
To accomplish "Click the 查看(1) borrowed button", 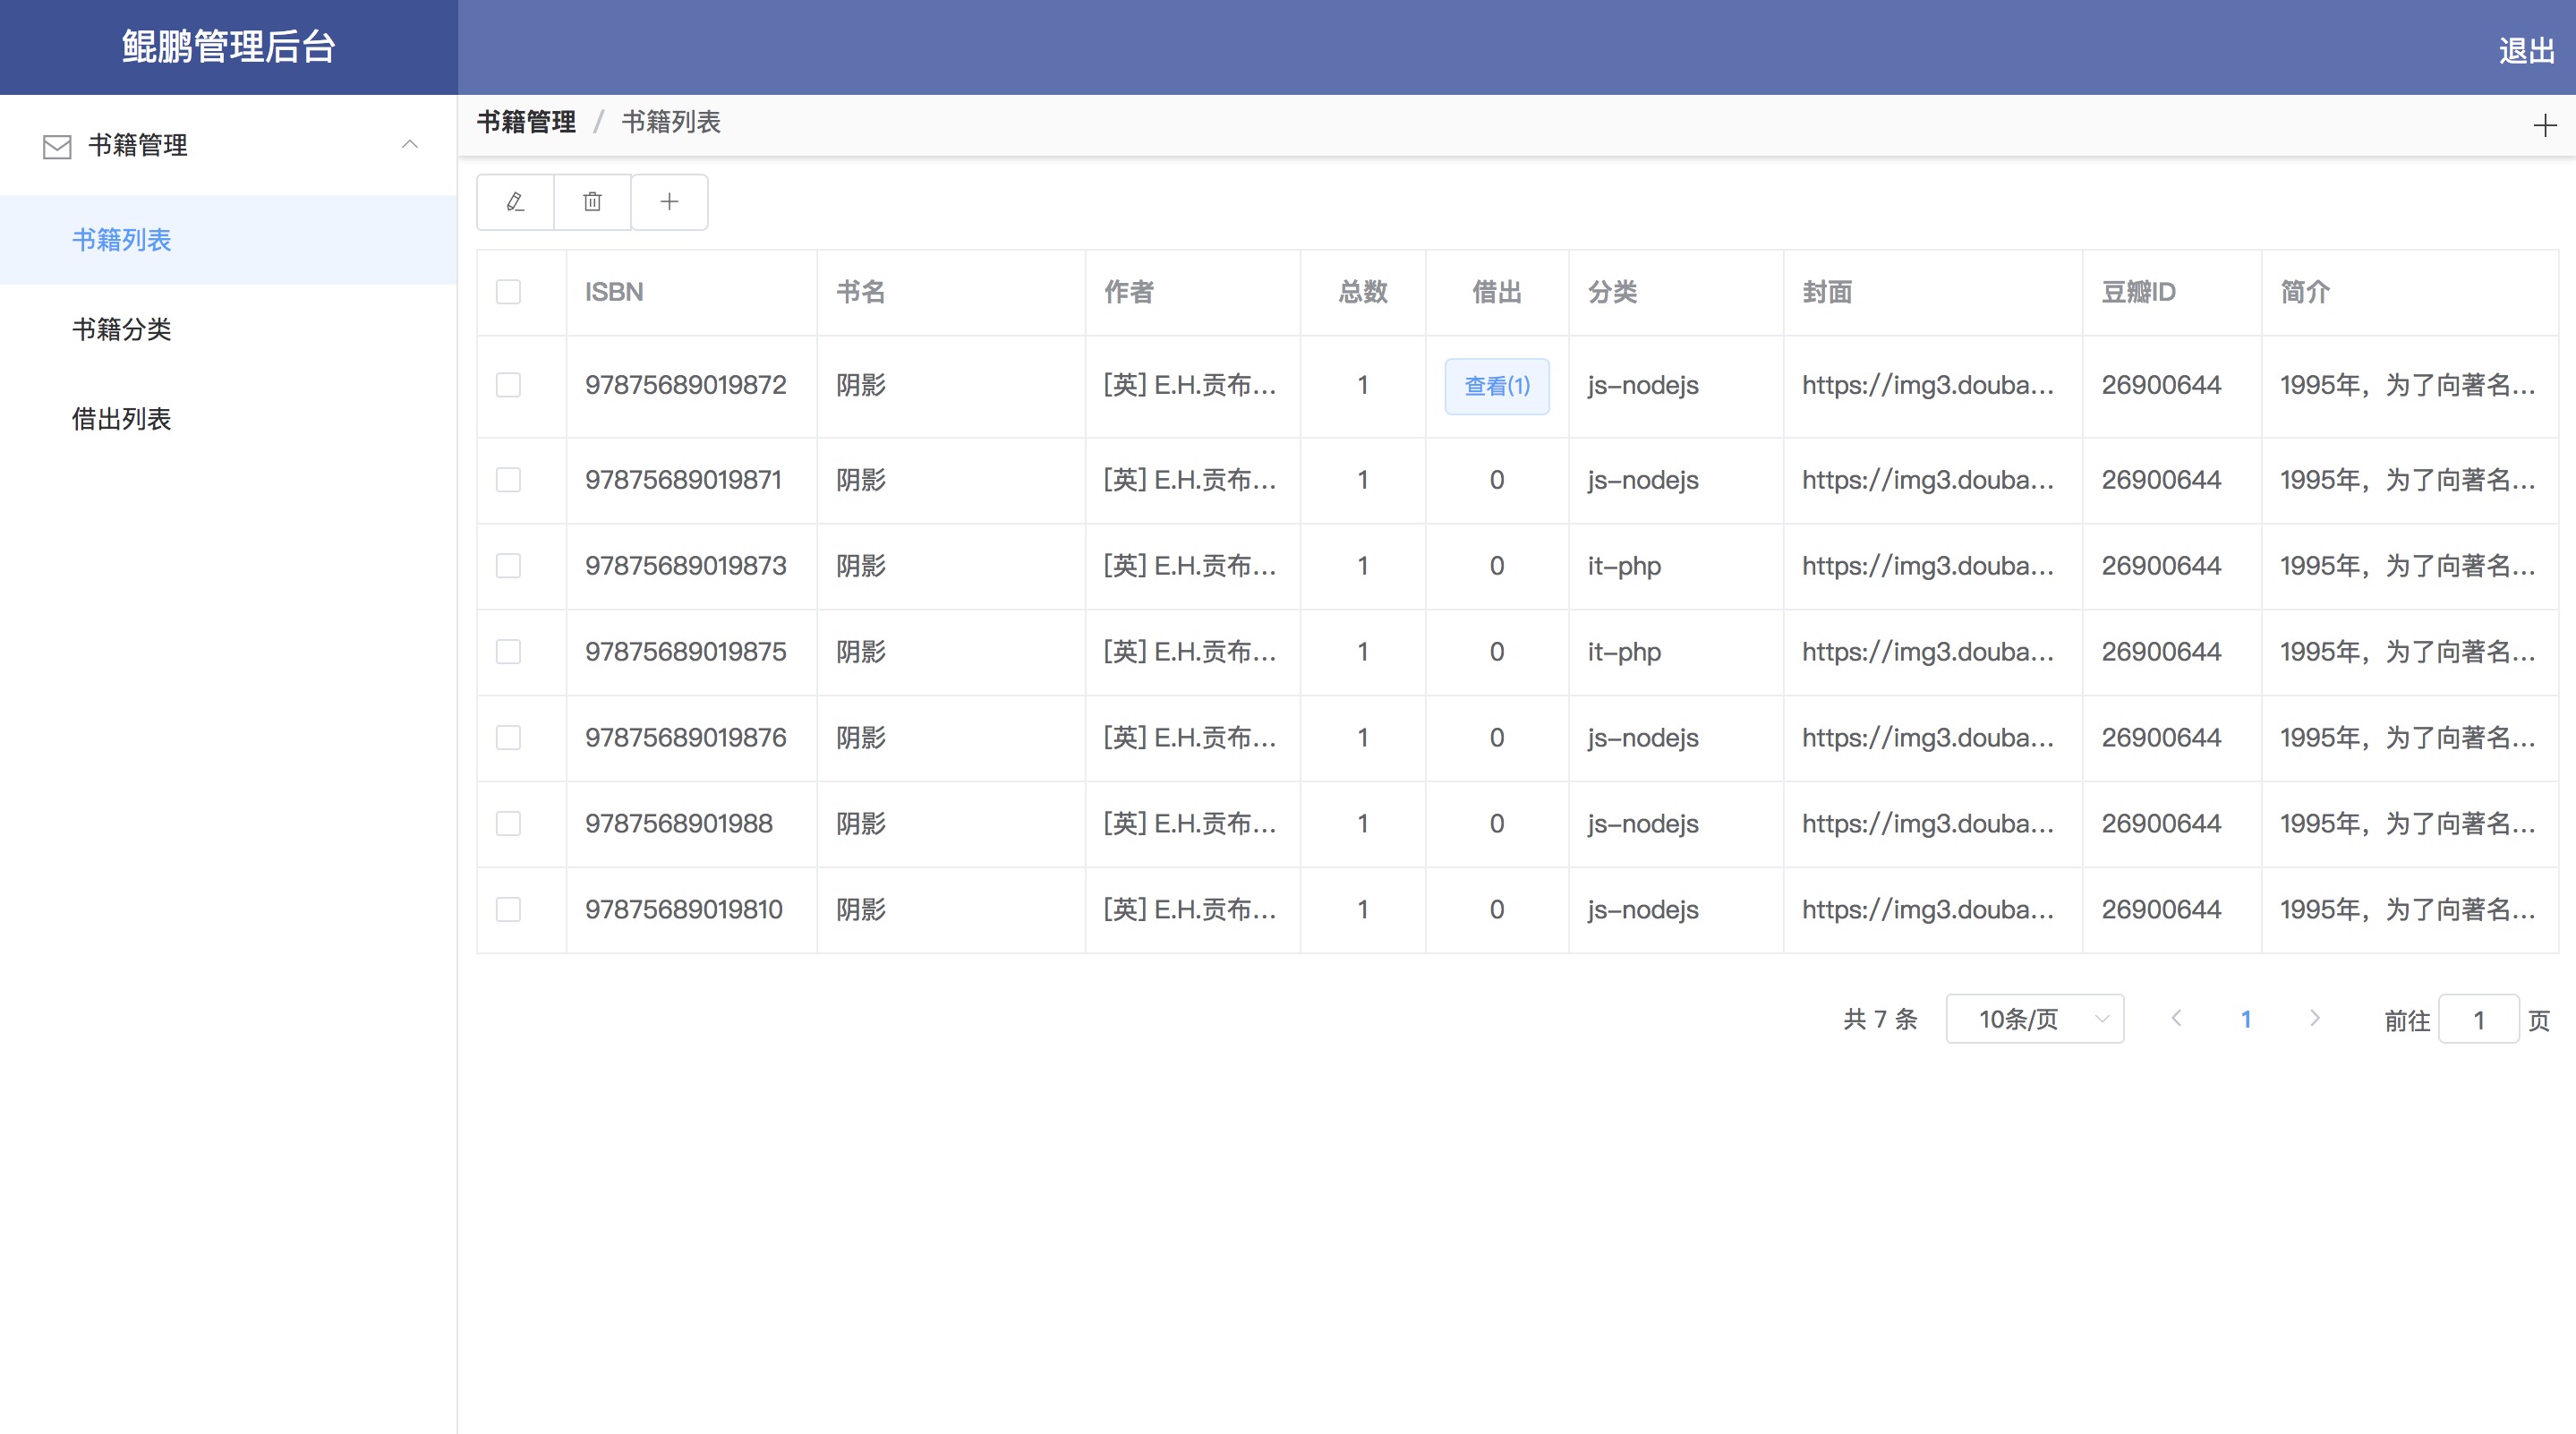I will pyautogui.click(x=1496, y=386).
